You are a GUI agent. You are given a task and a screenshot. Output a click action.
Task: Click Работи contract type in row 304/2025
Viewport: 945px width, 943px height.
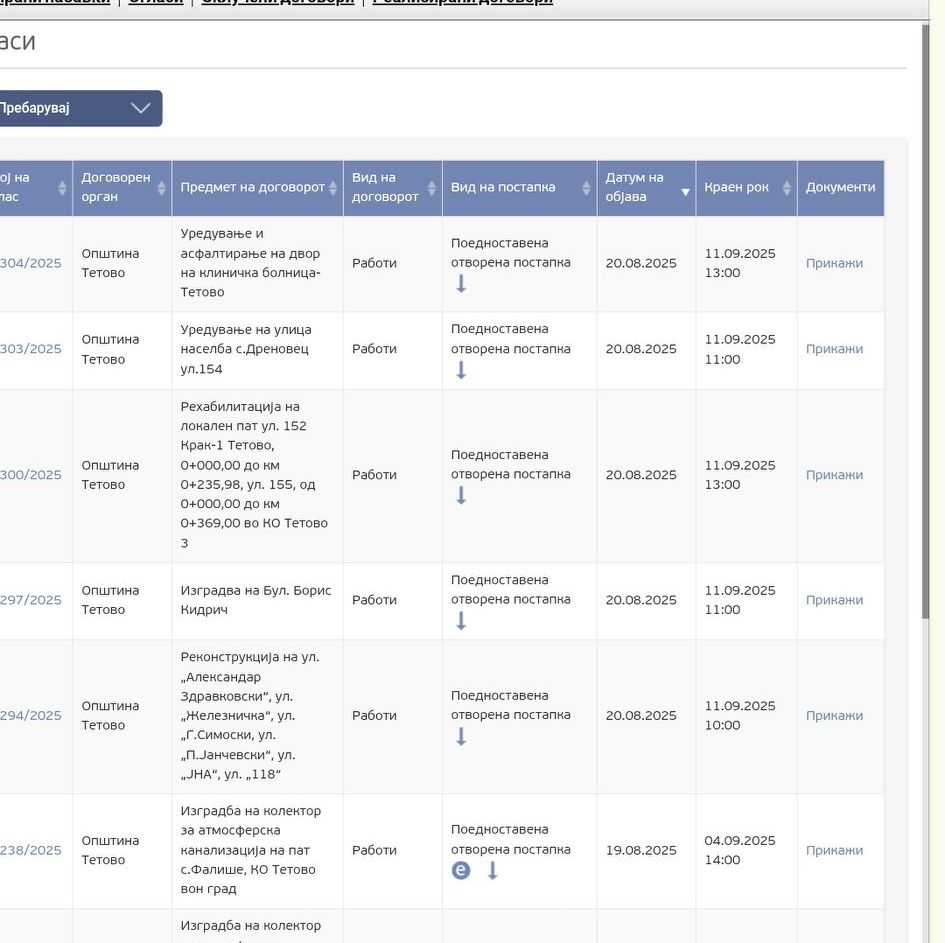(x=374, y=263)
